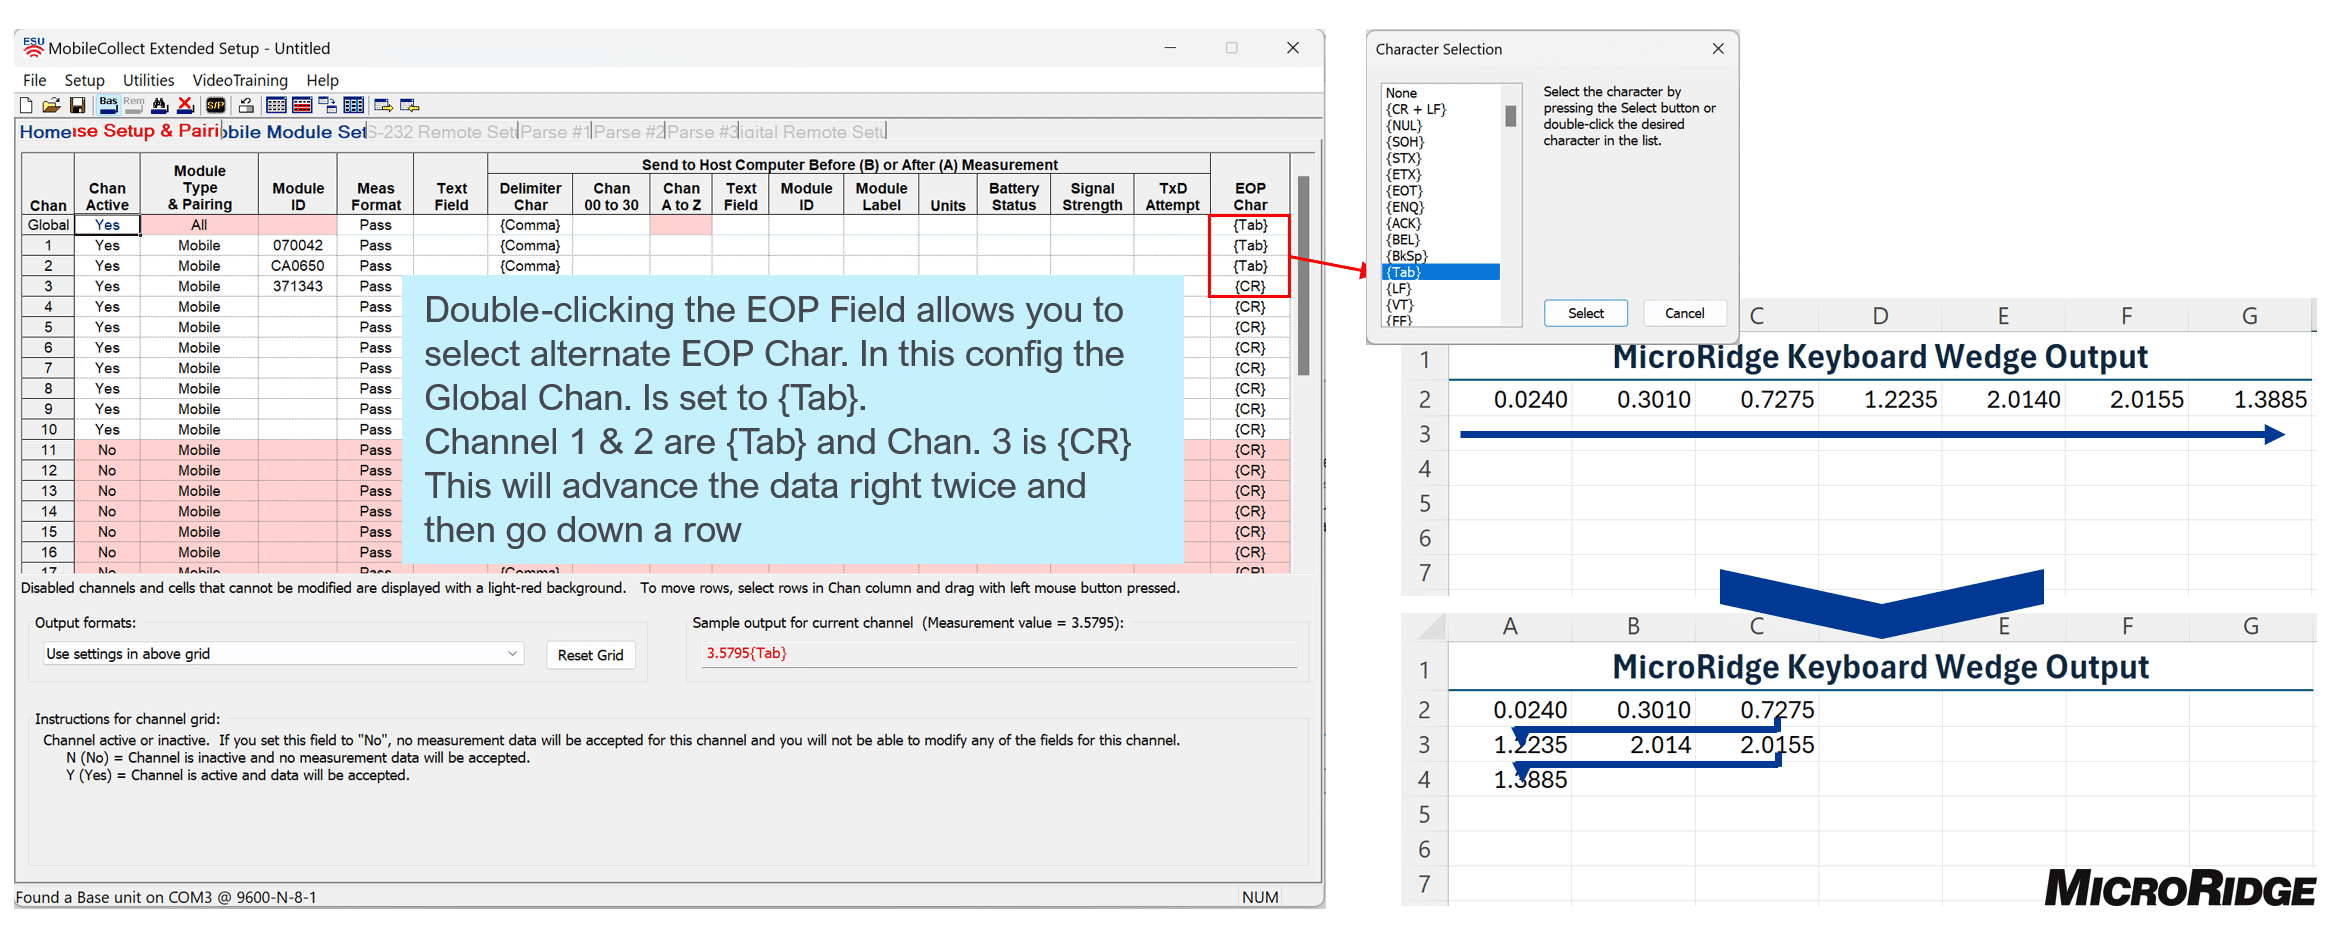Click cell value 0.0240 in upper spreadsheet
Viewport: 2338px width, 929px height.
[x=1530, y=399]
